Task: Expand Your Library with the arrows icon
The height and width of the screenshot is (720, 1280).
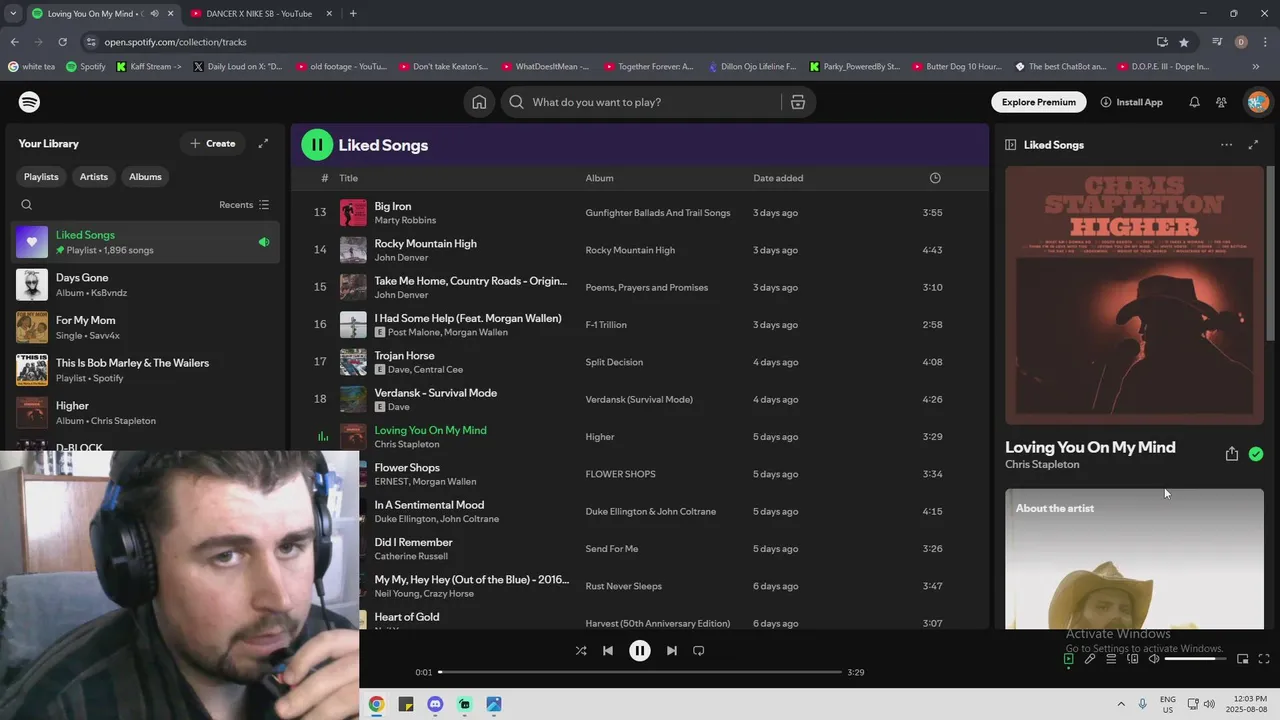Action: pyautogui.click(x=263, y=144)
